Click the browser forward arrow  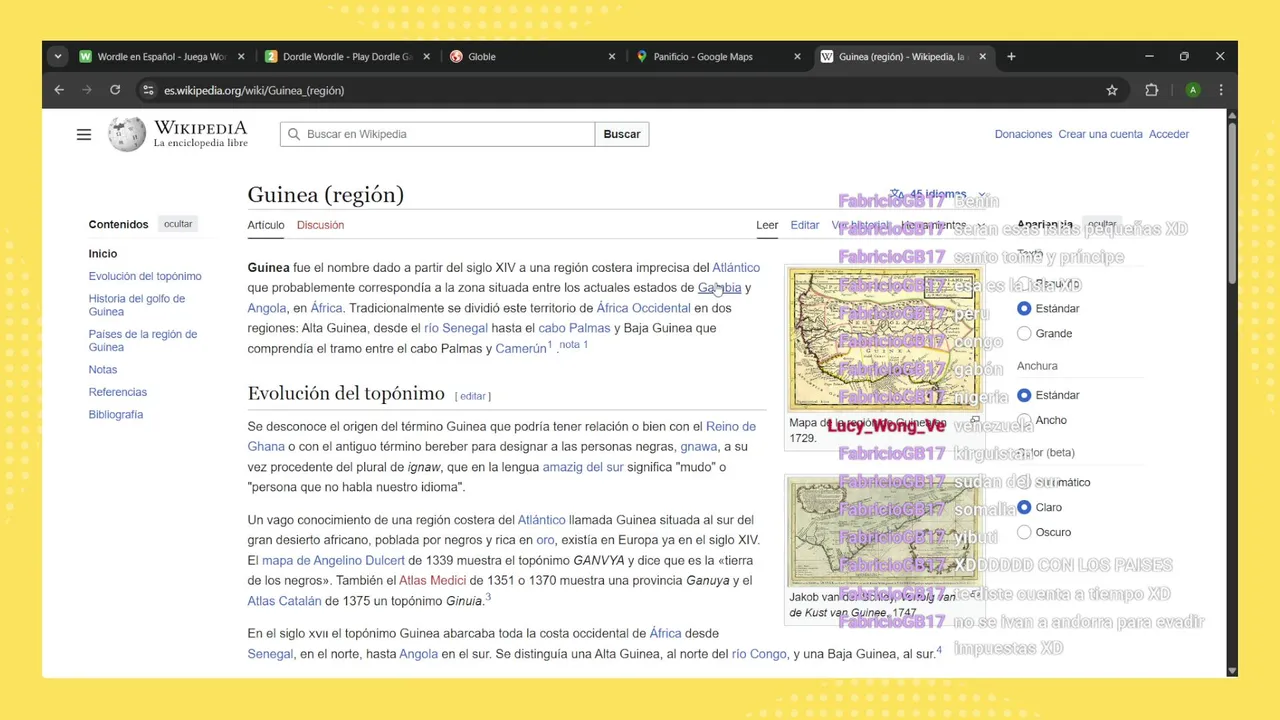click(x=87, y=90)
